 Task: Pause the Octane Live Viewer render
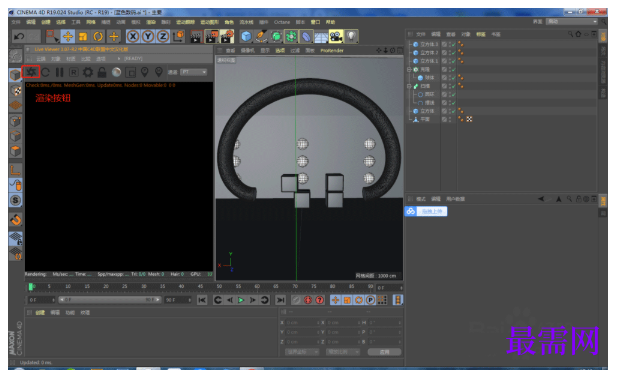click(60, 72)
